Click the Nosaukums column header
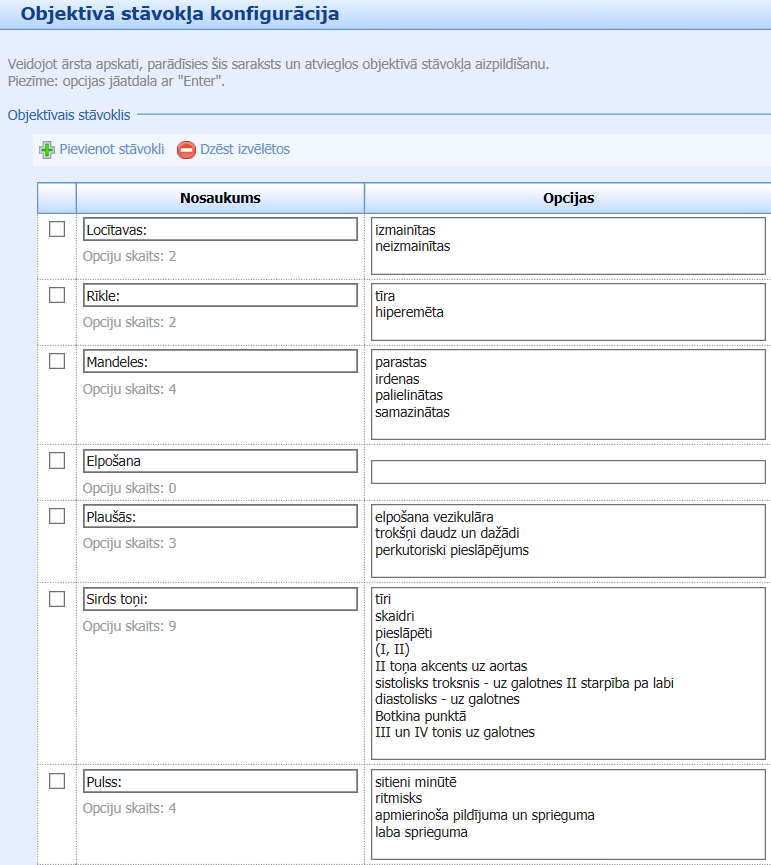 (220, 198)
